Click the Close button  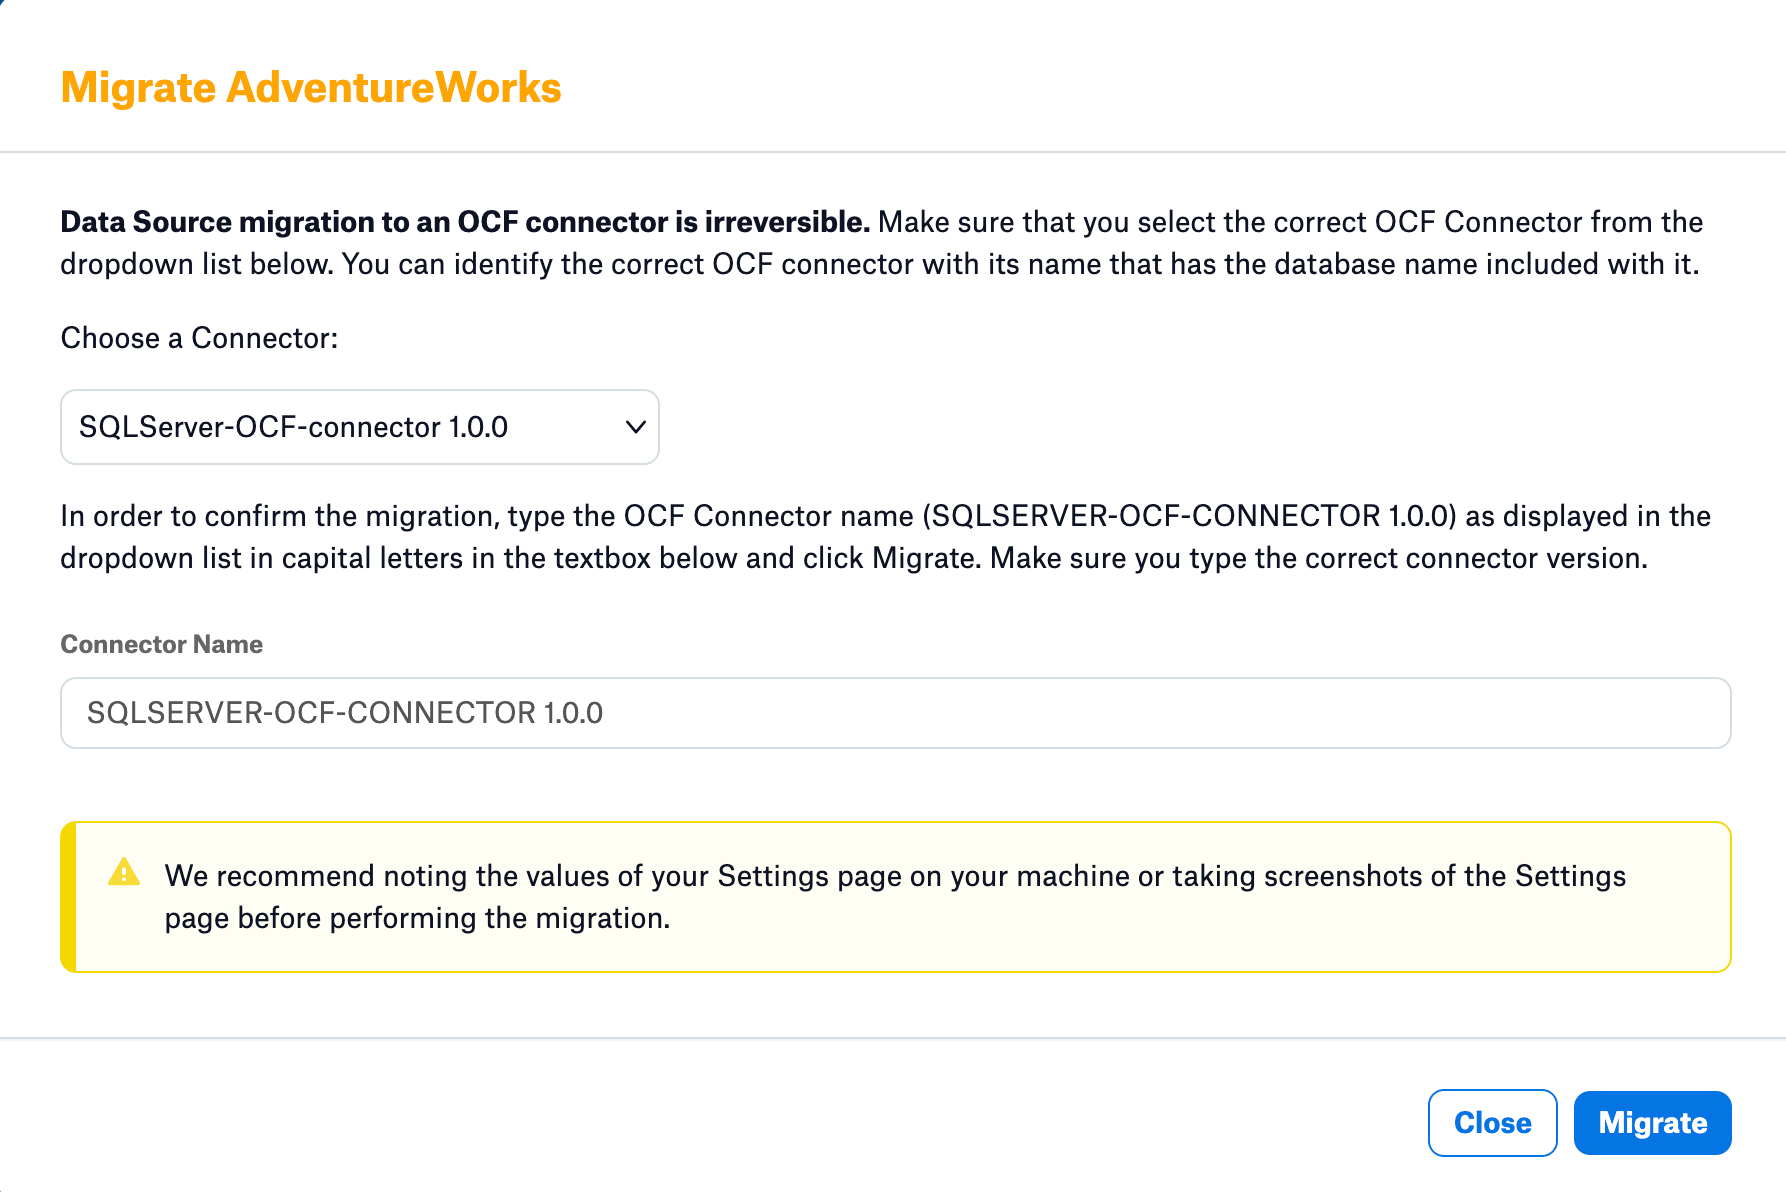[1492, 1123]
